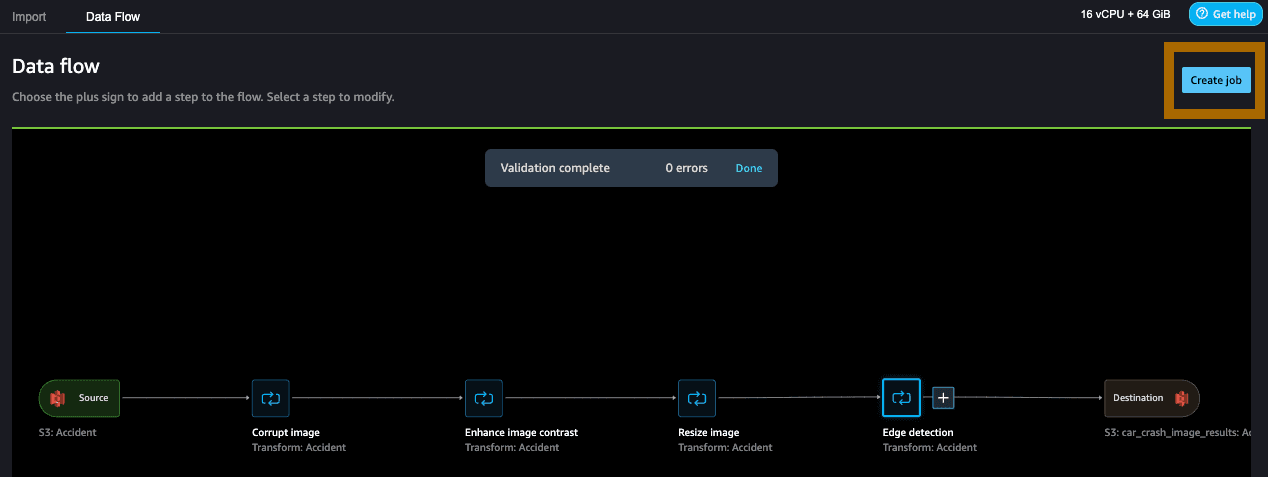The width and height of the screenshot is (1268, 477).
Task: Select the Source node
Action: 80,398
